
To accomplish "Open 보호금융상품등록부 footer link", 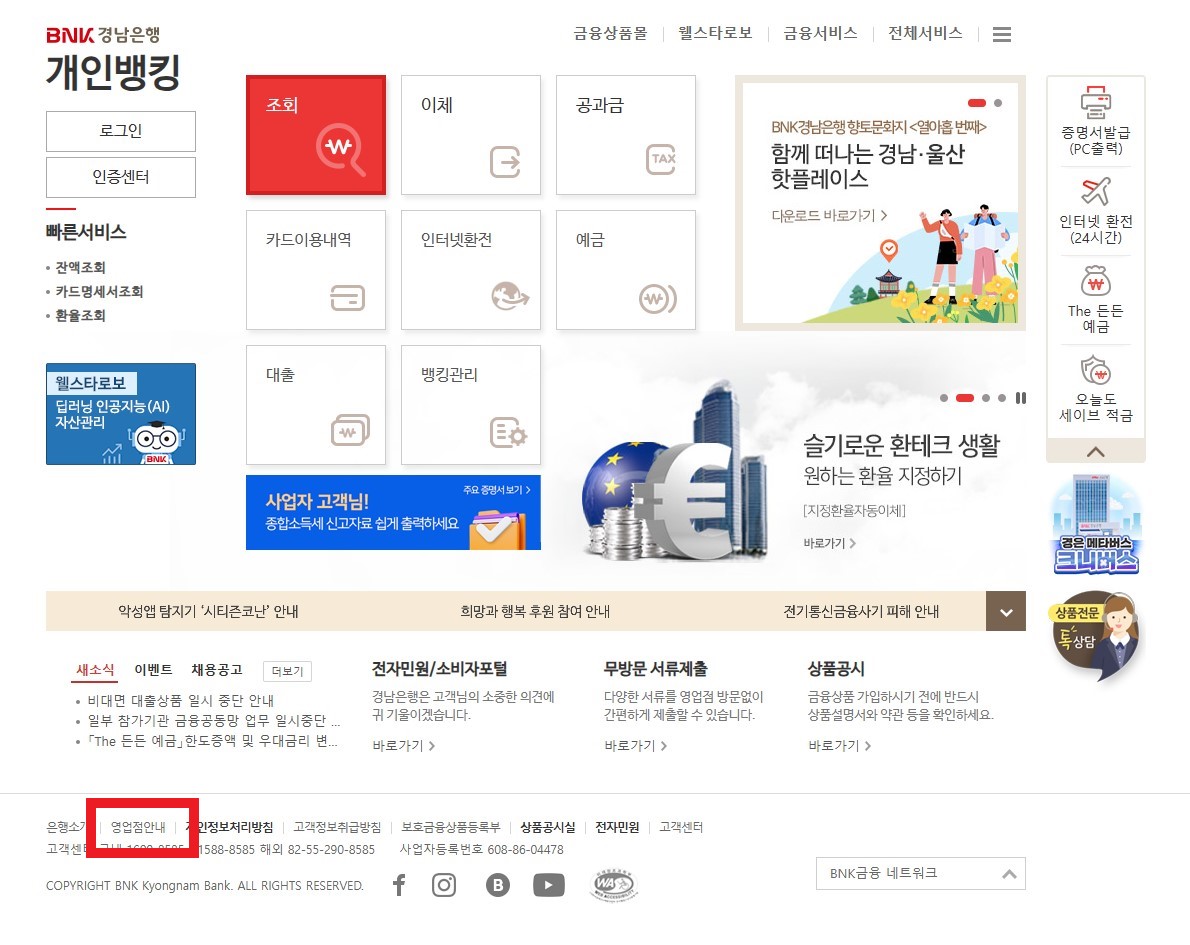I will point(451,827).
